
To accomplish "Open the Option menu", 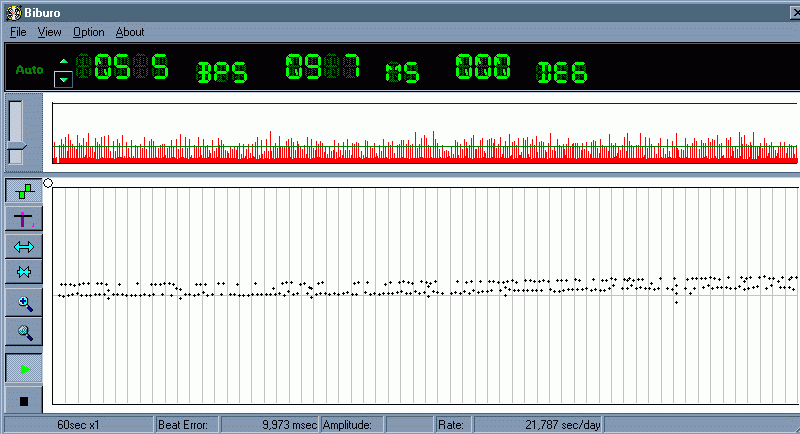I will 88,32.
